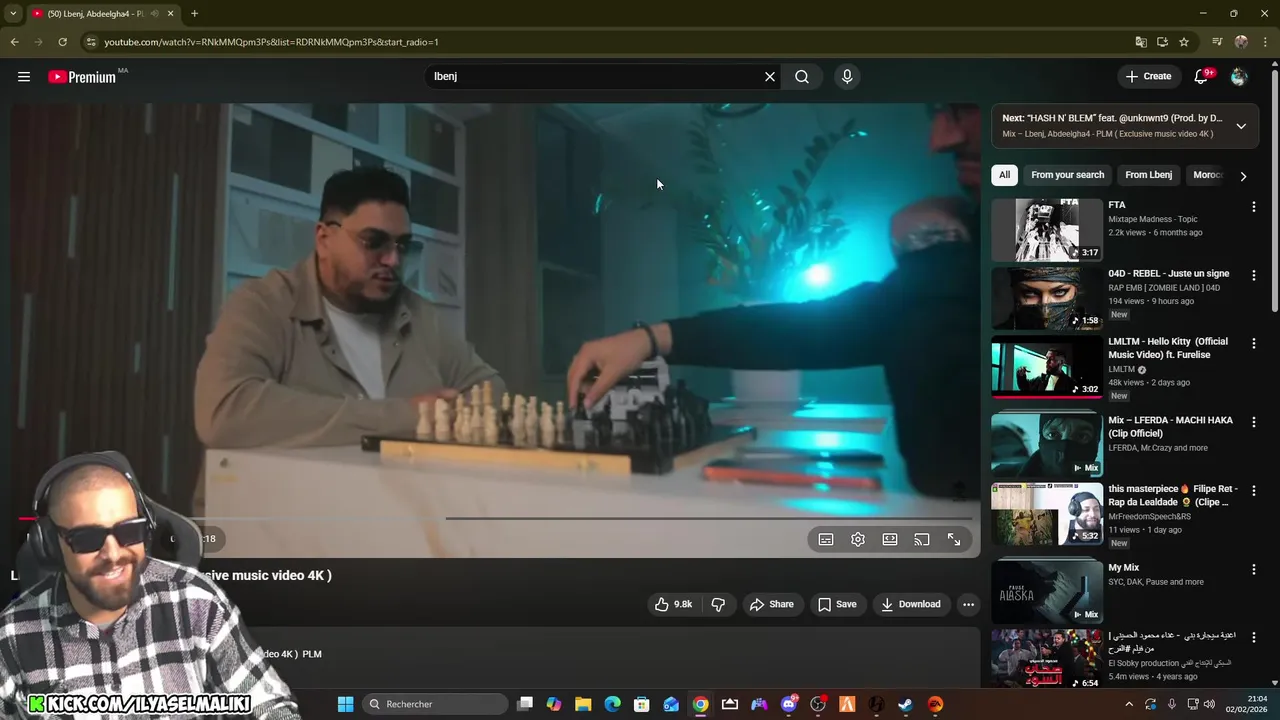Open options for the LFERDA mix
This screenshot has width=1280, height=720.
pyautogui.click(x=1253, y=422)
